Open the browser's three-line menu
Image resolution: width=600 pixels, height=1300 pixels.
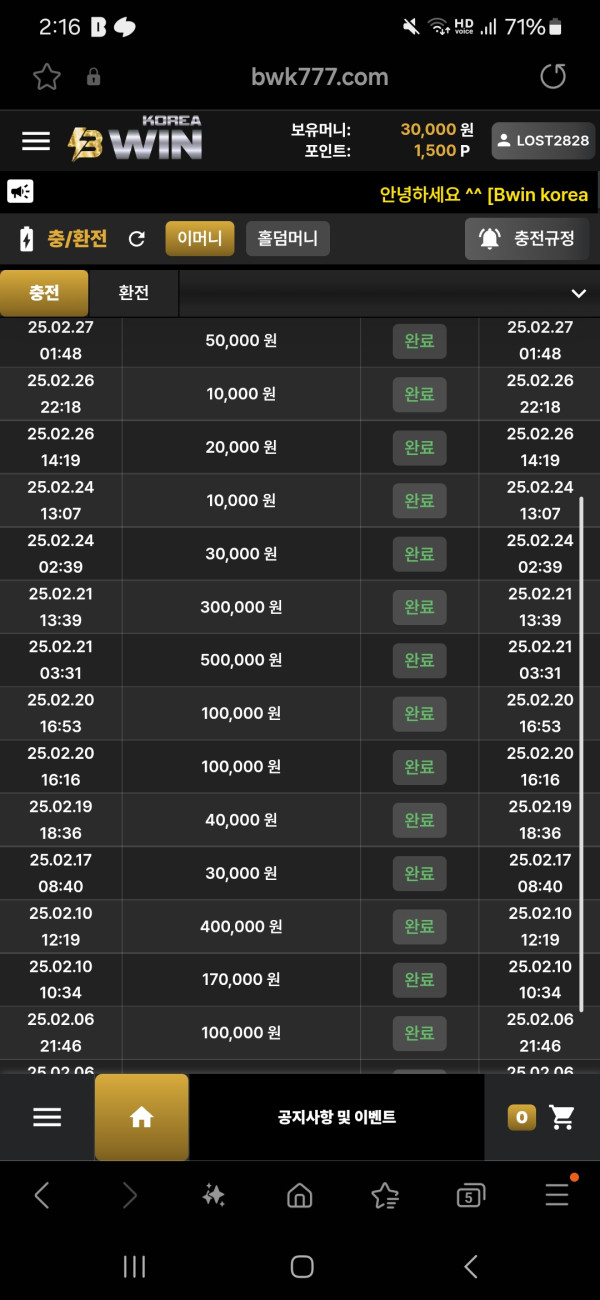[x=556, y=1195]
